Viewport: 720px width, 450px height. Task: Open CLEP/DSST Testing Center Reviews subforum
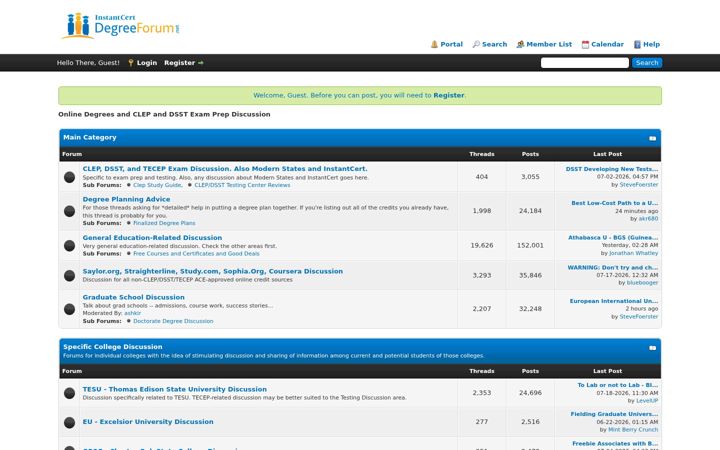coord(242,185)
